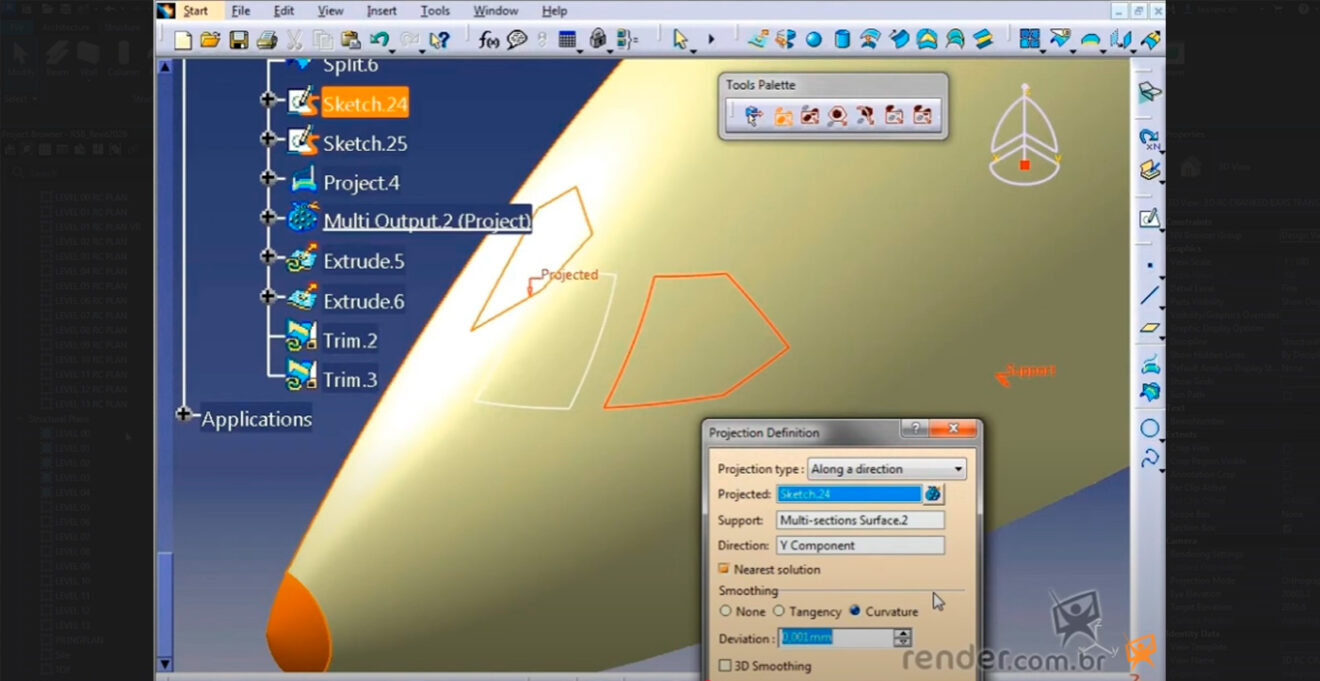Image resolution: width=1320 pixels, height=681 pixels.
Task: Toggle the Nearest solution checkbox
Action: [x=724, y=569]
